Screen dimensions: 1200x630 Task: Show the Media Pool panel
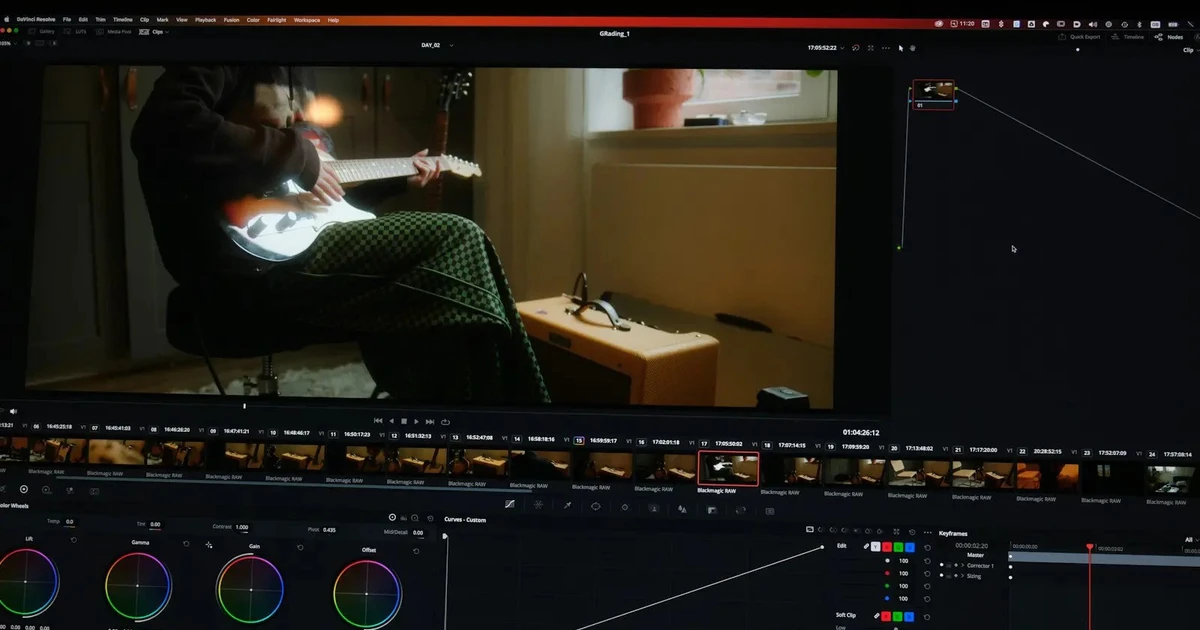[x=119, y=32]
